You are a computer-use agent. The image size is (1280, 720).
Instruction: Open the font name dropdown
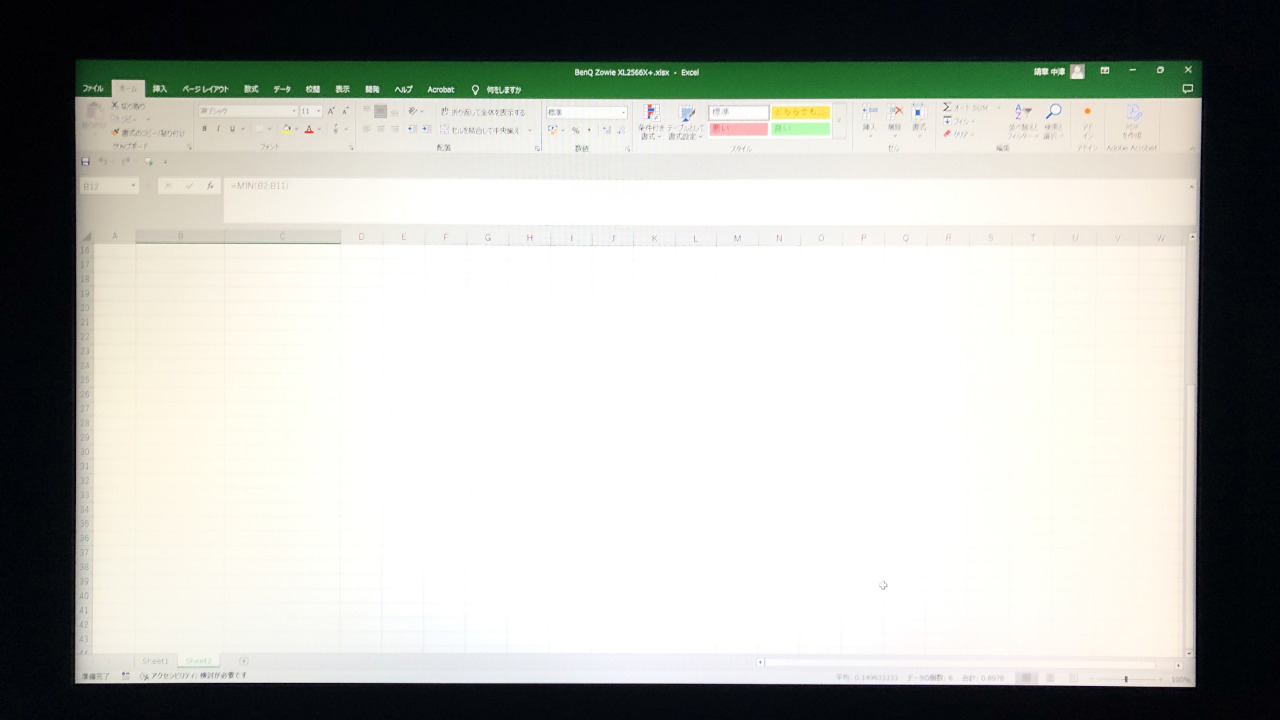294,111
